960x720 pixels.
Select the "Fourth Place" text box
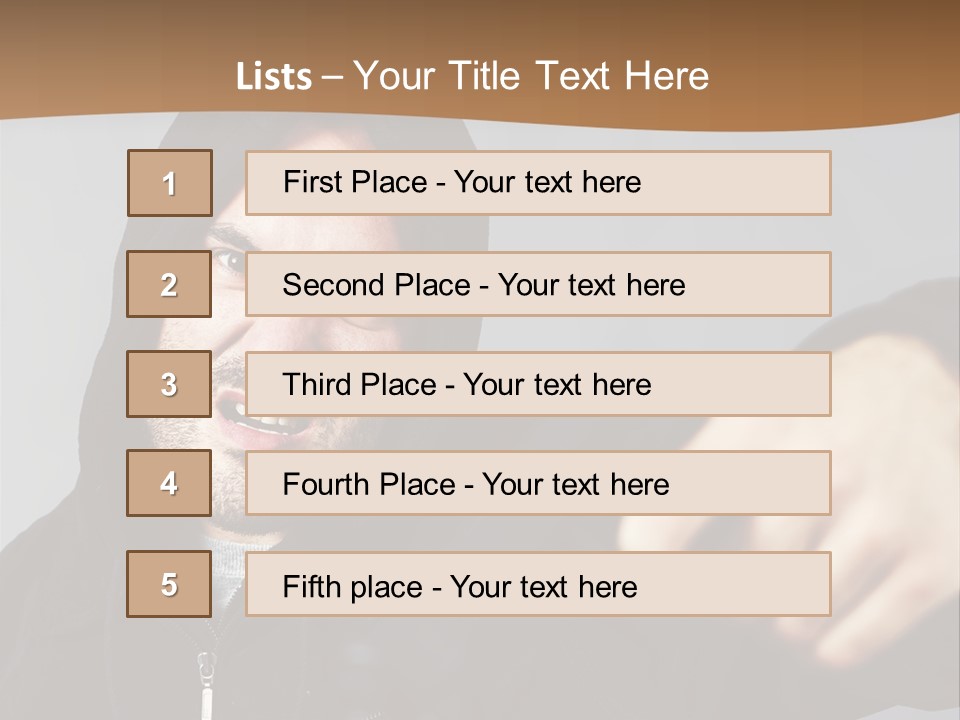point(538,483)
